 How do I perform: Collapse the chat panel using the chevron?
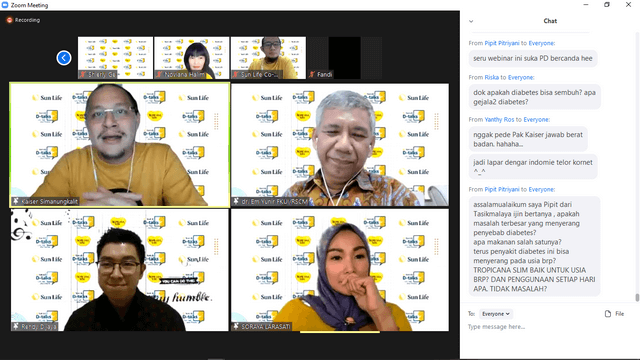pyautogui.click(x=471, y=21)
